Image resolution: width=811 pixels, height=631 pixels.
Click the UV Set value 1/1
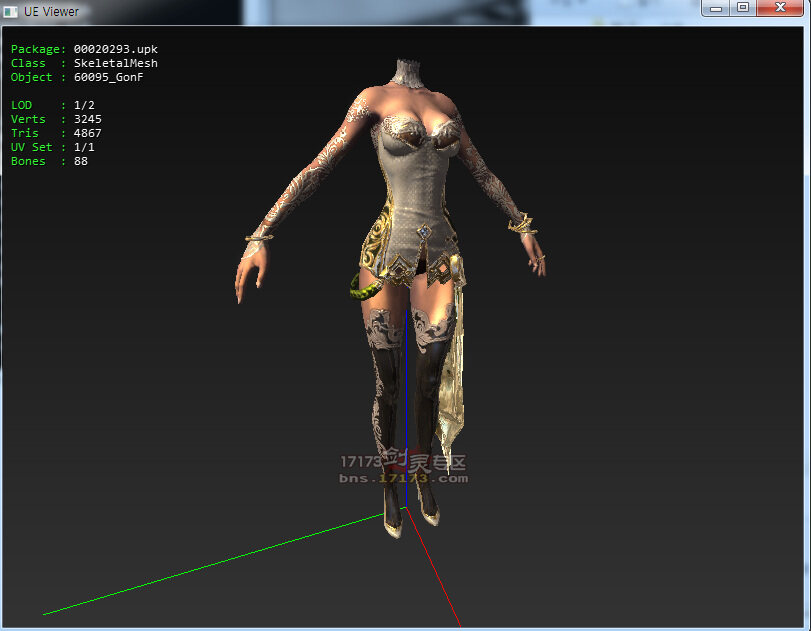[x=84, y=147]
